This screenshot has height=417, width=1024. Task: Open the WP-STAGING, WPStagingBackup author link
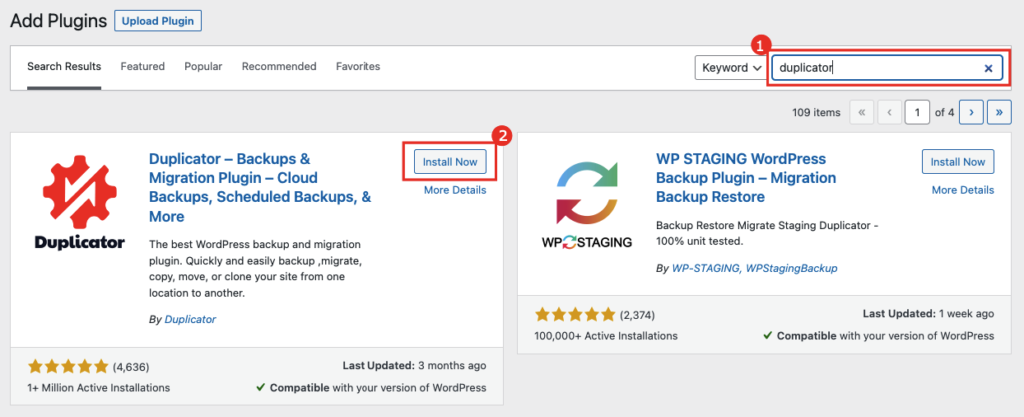click(754, 268)
